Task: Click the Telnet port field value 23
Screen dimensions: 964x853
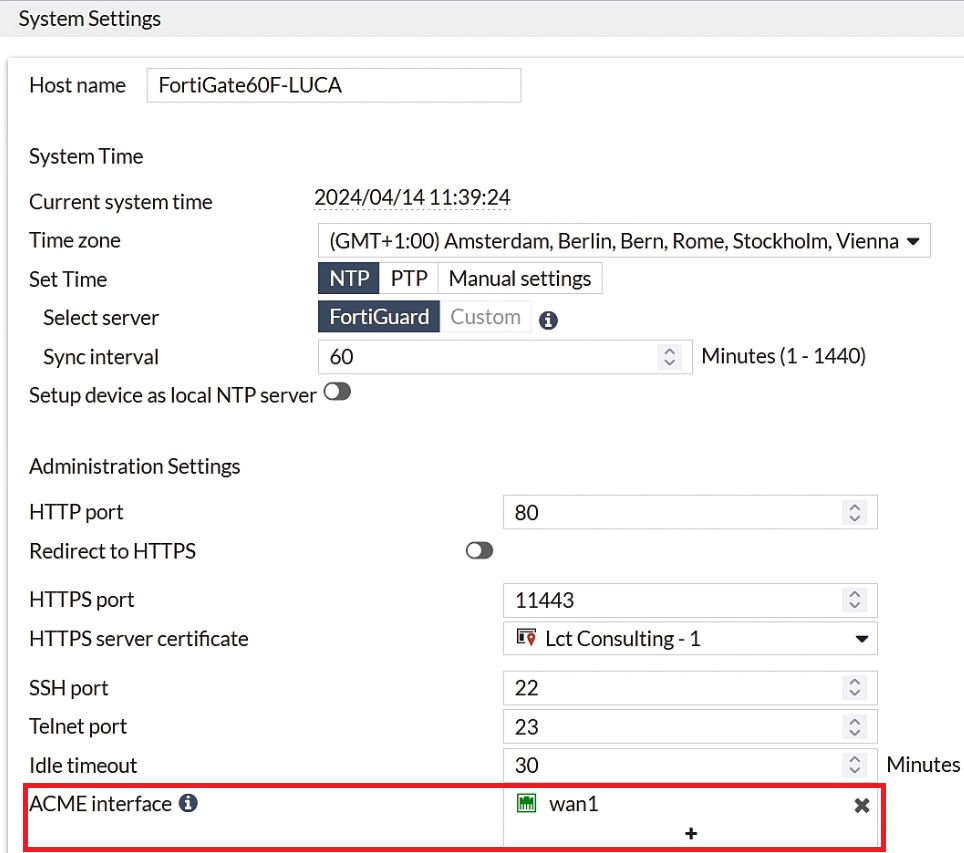Action: (x=526, y=726)
